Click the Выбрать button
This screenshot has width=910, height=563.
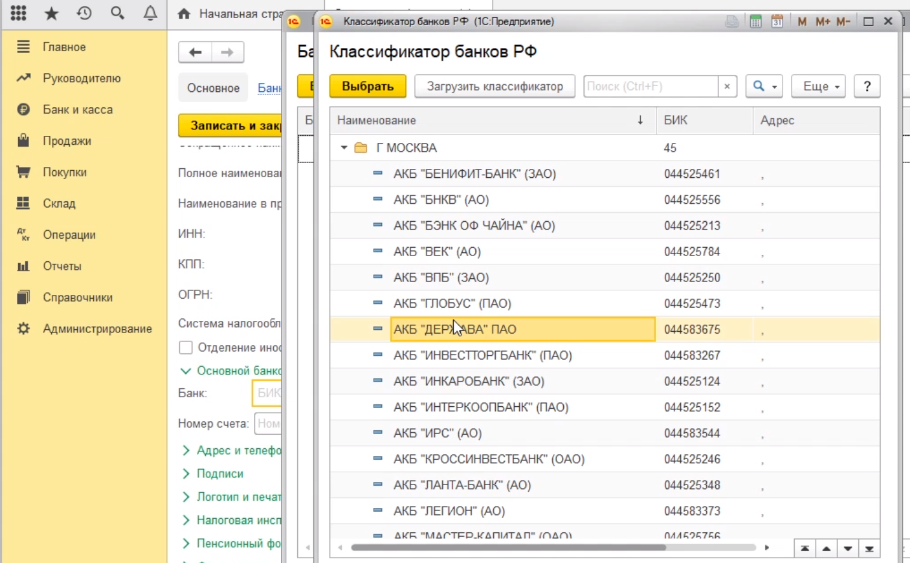(x=367, y=86)
